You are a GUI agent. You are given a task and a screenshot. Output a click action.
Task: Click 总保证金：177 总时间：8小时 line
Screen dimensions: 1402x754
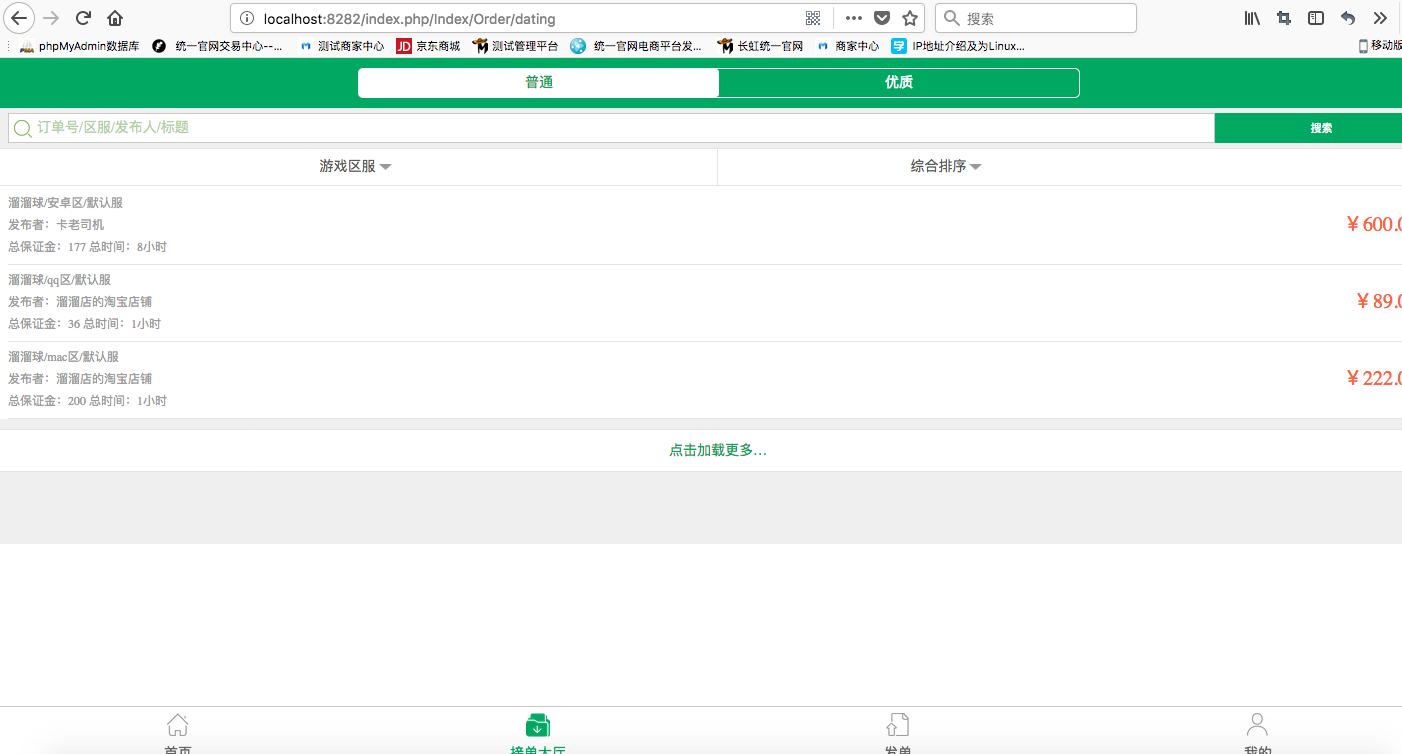tap(88, 247)
